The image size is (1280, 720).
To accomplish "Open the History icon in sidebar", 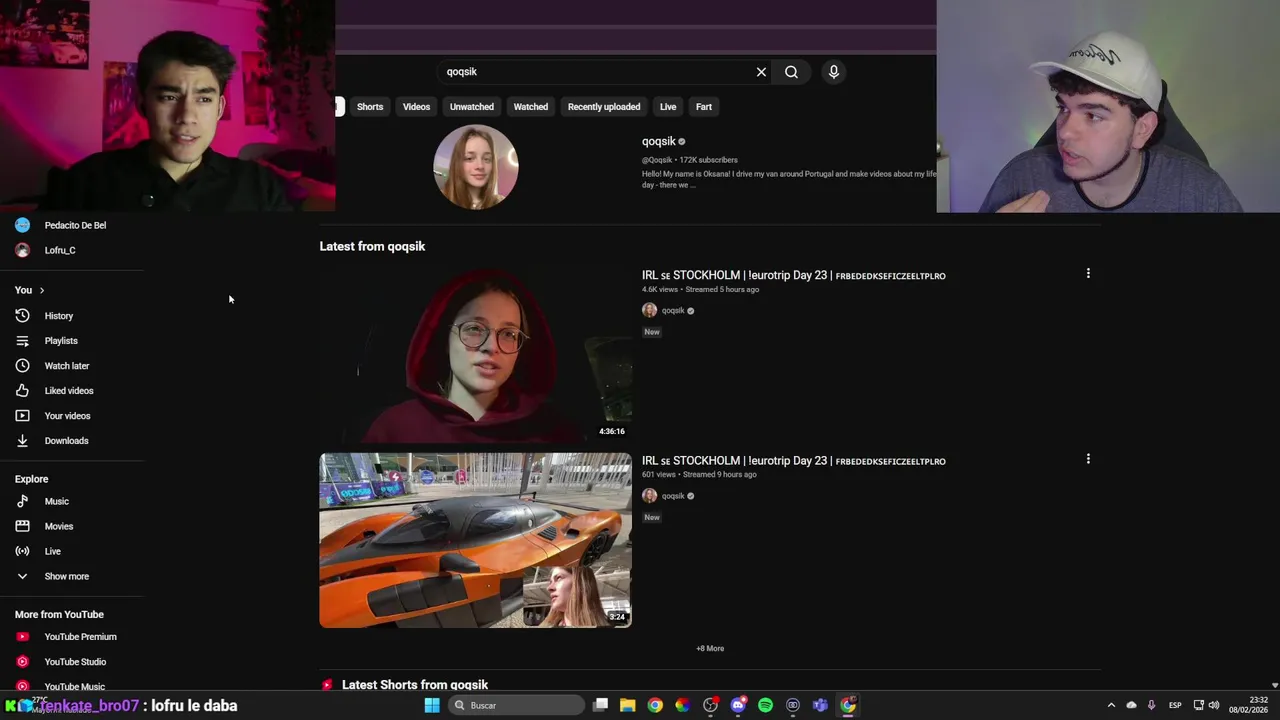I will (x=22, y=316).
